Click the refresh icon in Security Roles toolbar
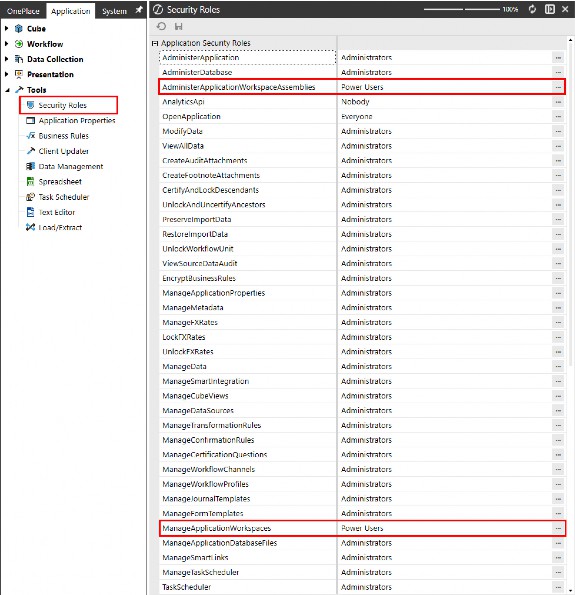Image resolution: width=575 pixels, height=595 pixels. (x=161, y=26)
